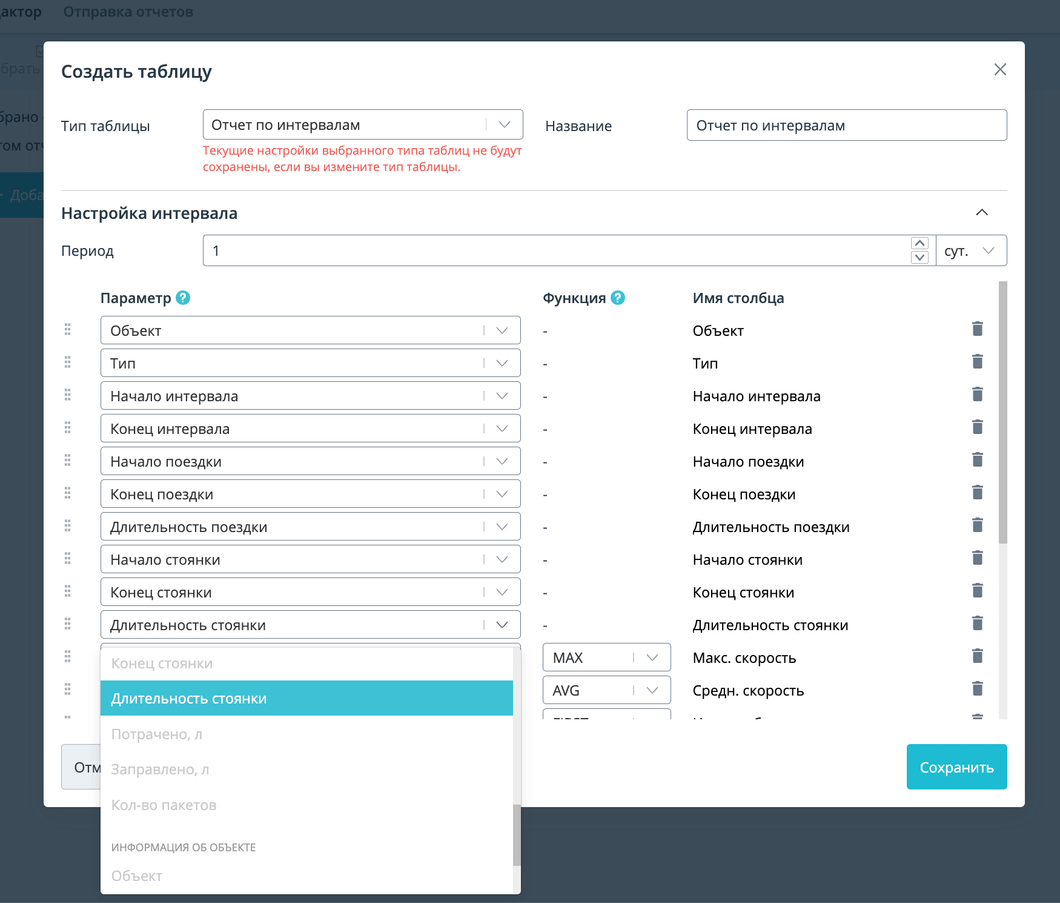Click drag handle of Конец поездки row
This screenshot has height=903, width=1060.
[x=68, y=493]
